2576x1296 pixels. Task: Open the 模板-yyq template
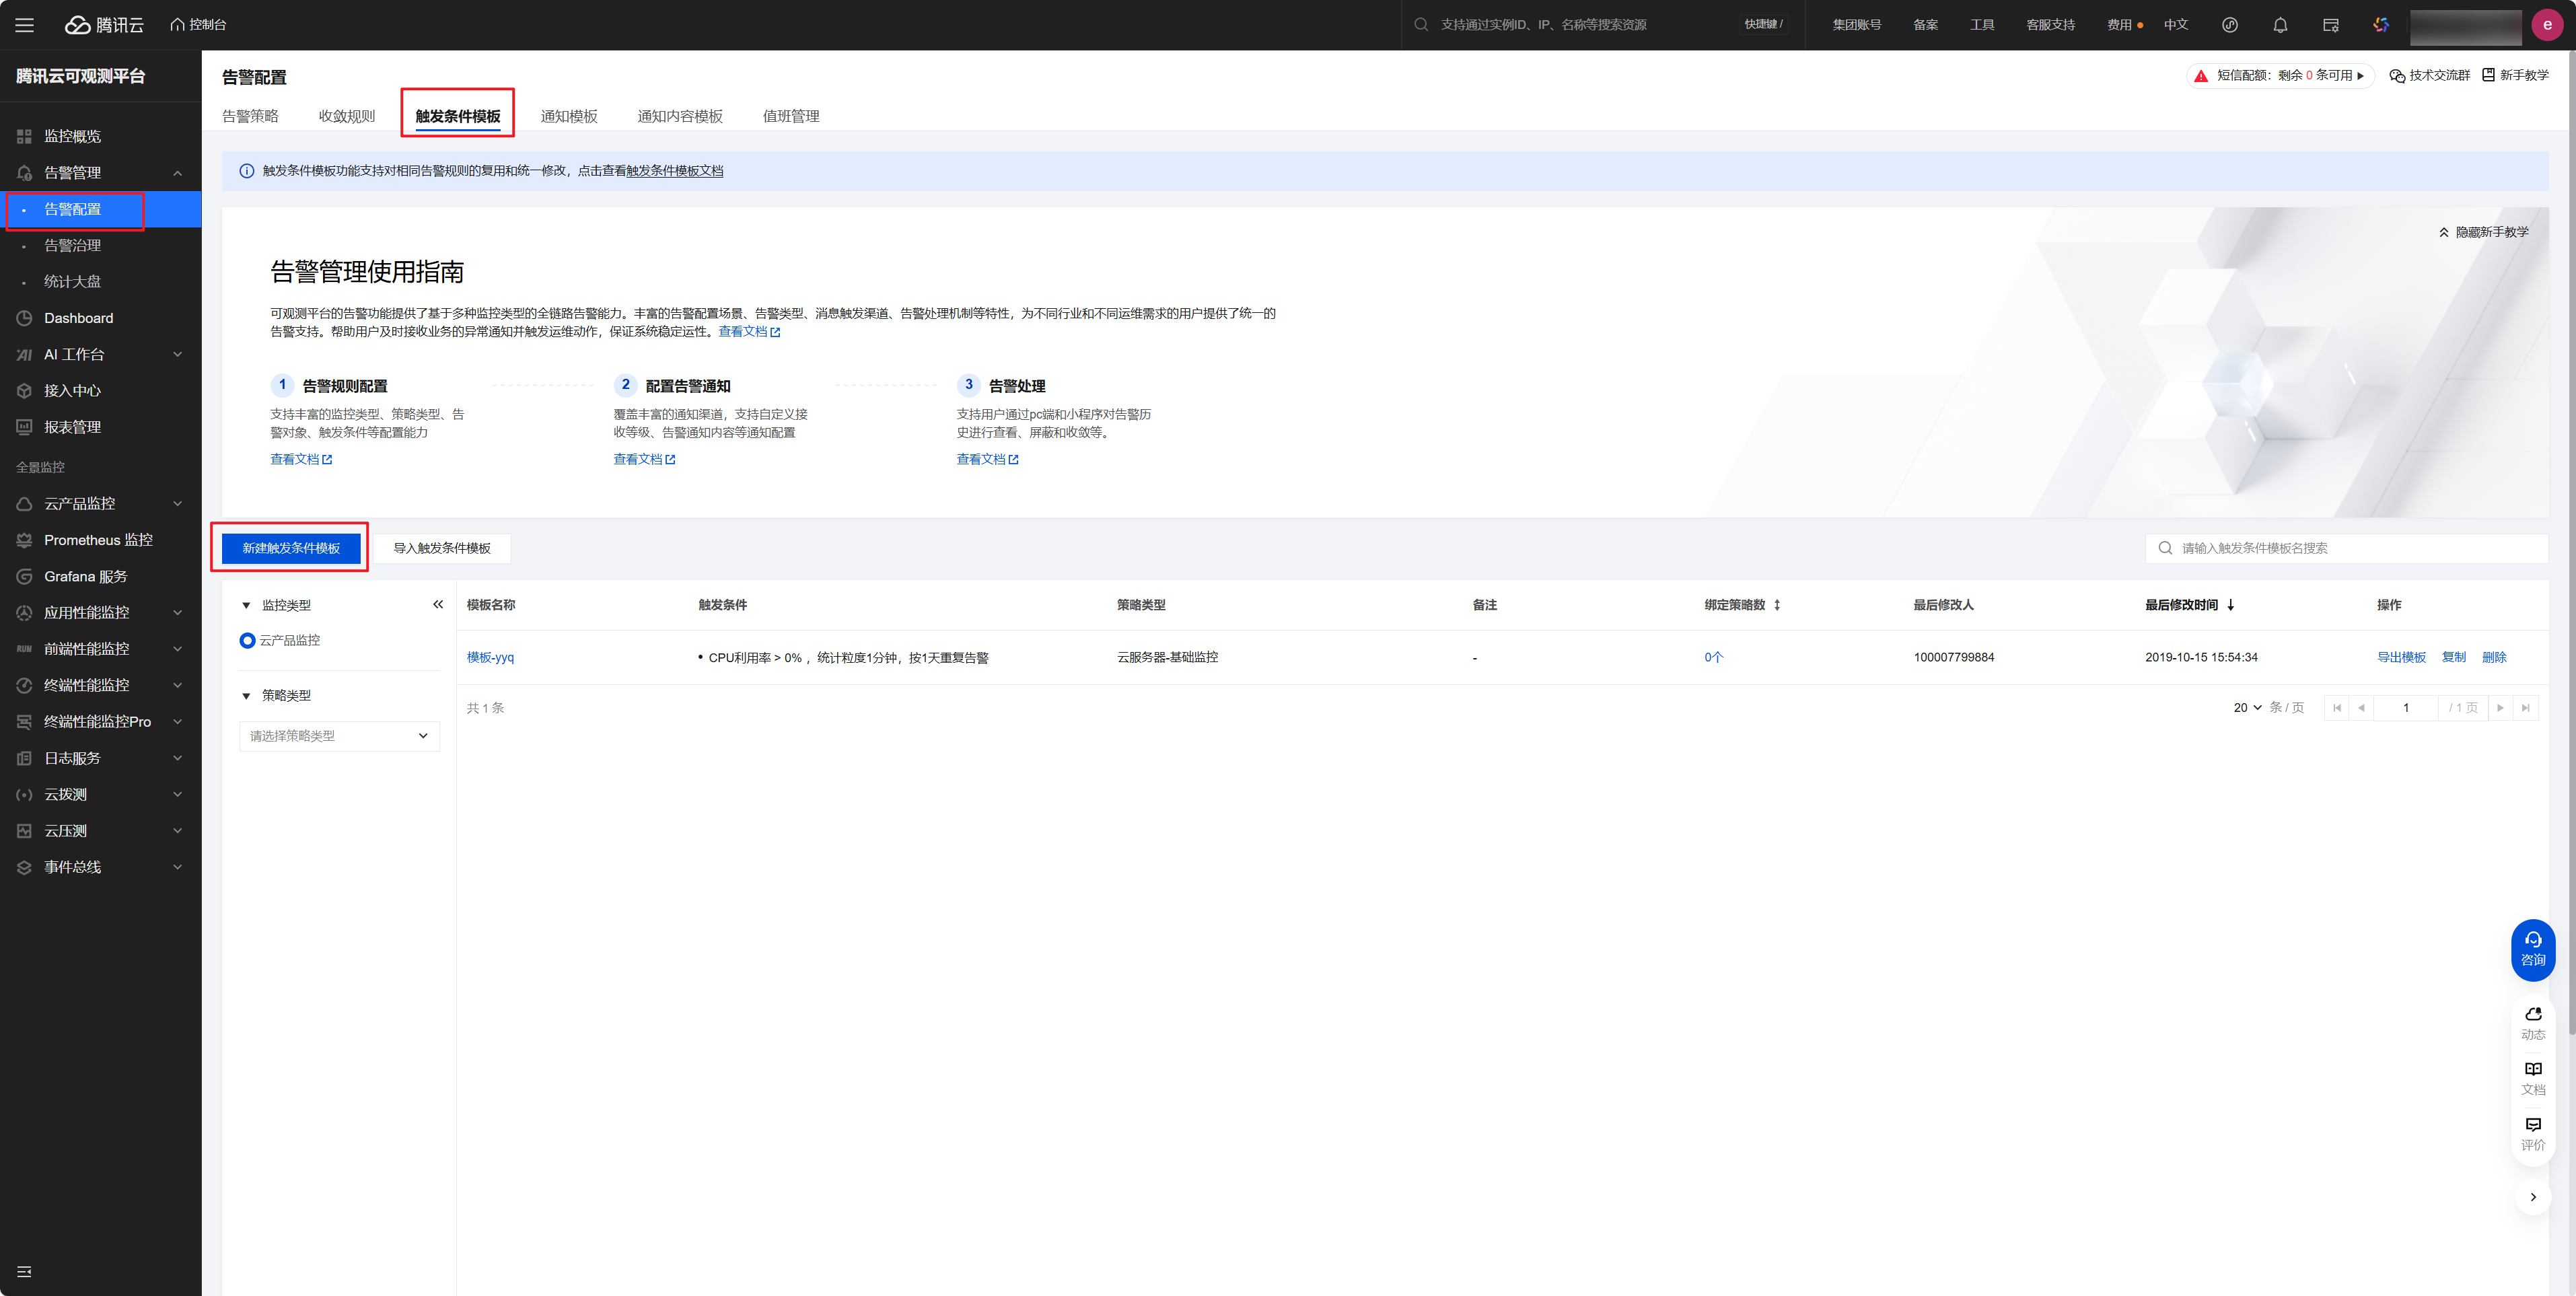point(490,658)
